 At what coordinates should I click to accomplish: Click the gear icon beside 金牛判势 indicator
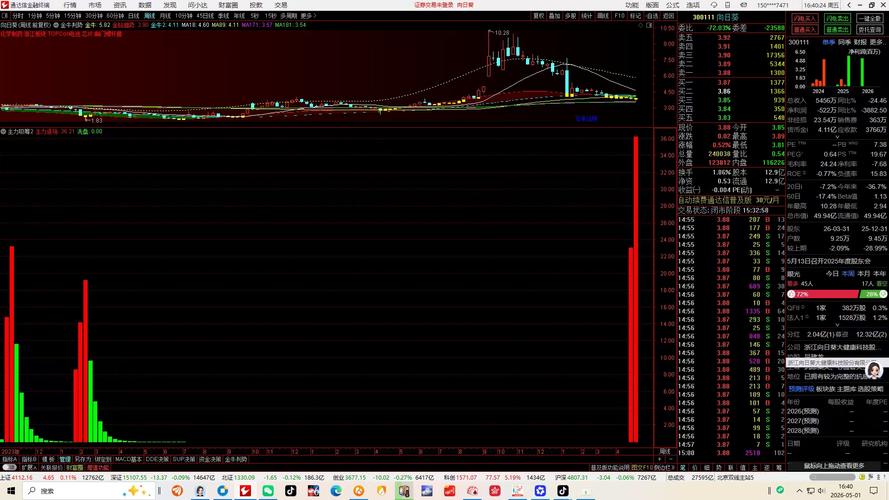(56, 25)
